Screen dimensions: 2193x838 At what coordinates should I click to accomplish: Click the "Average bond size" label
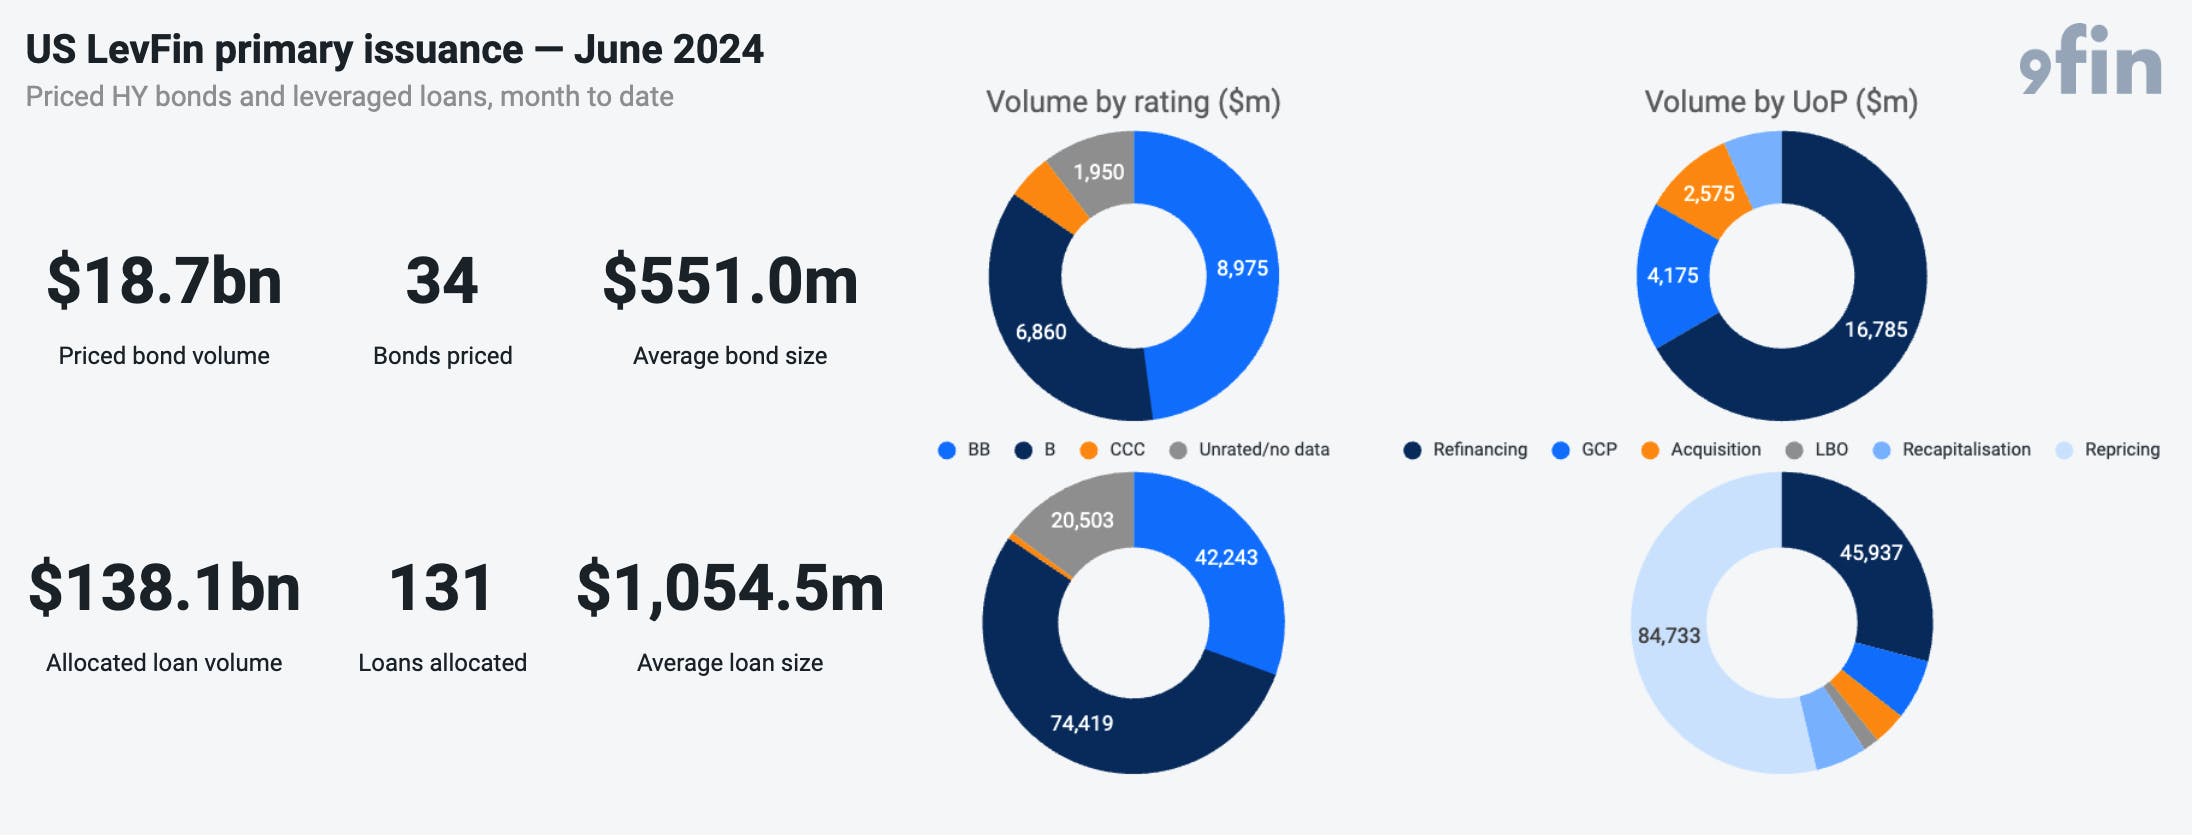730,356
